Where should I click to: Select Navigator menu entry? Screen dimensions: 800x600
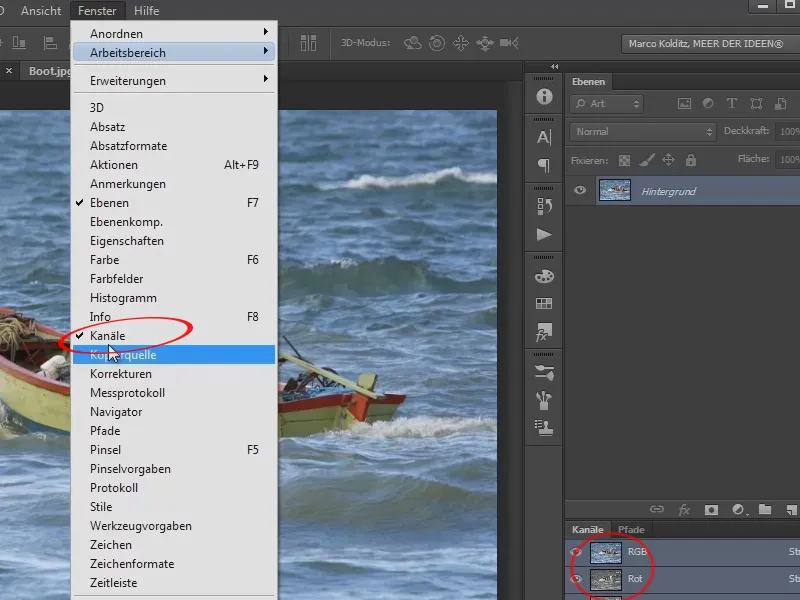(174, 412)
